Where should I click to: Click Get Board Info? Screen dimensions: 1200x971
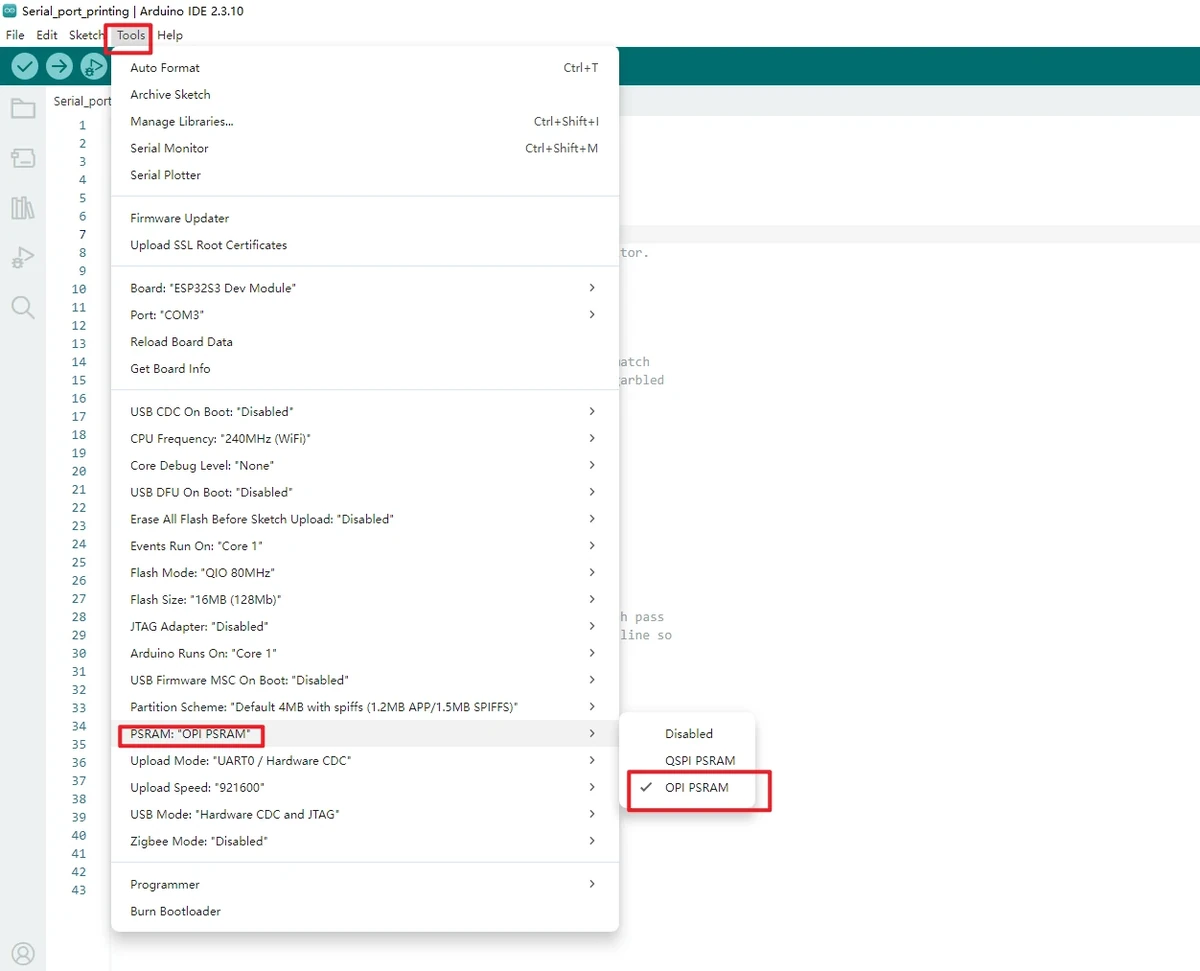click(365, 369)
